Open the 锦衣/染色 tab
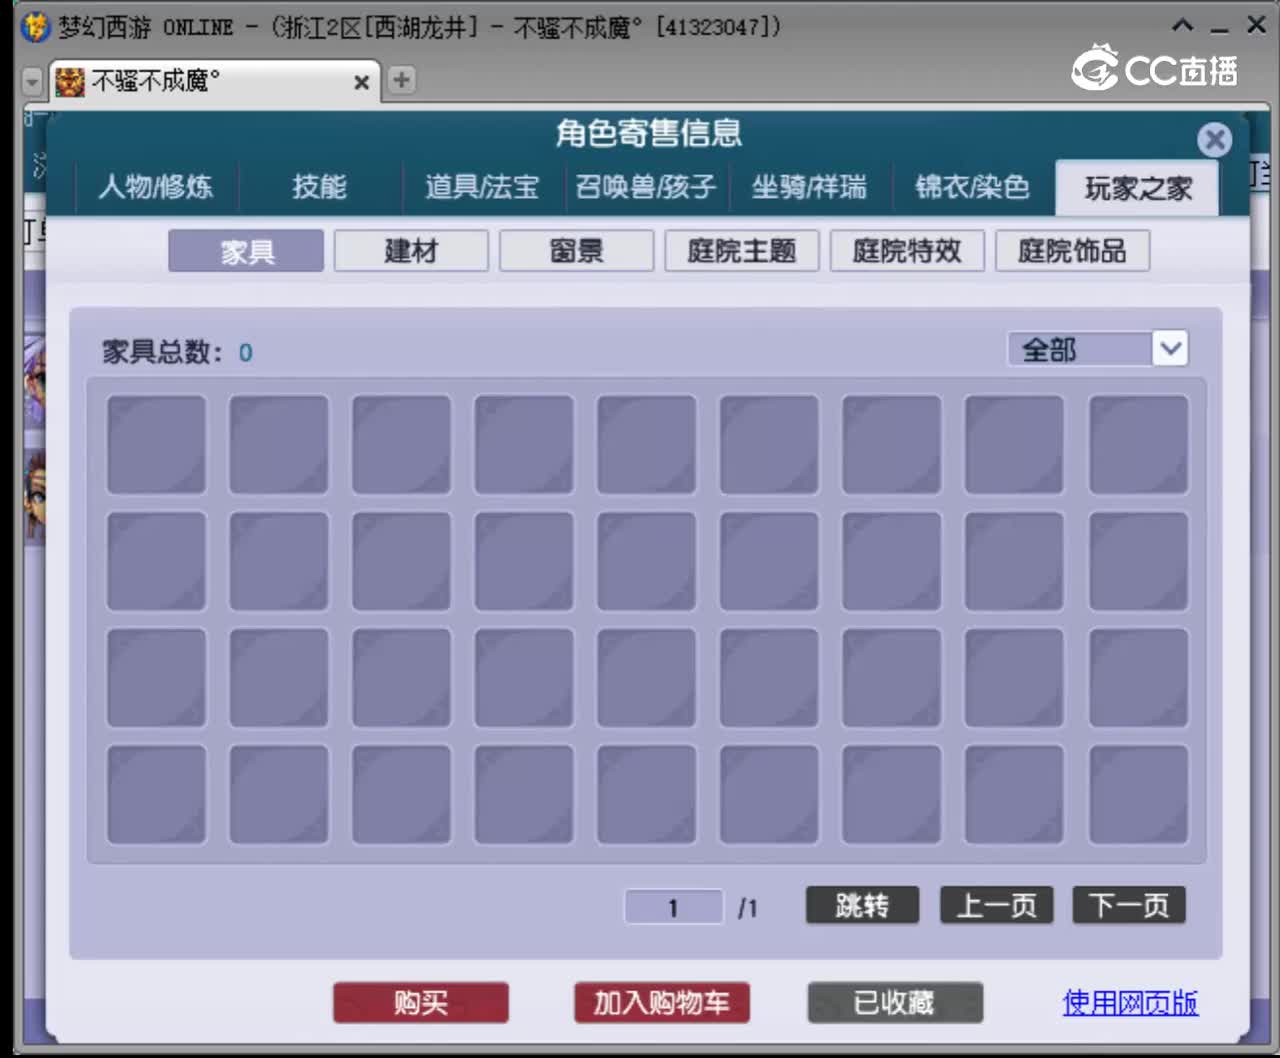Image resolution: width=1280 pixels, height=1058 pixels. click(x=972, y=187)
